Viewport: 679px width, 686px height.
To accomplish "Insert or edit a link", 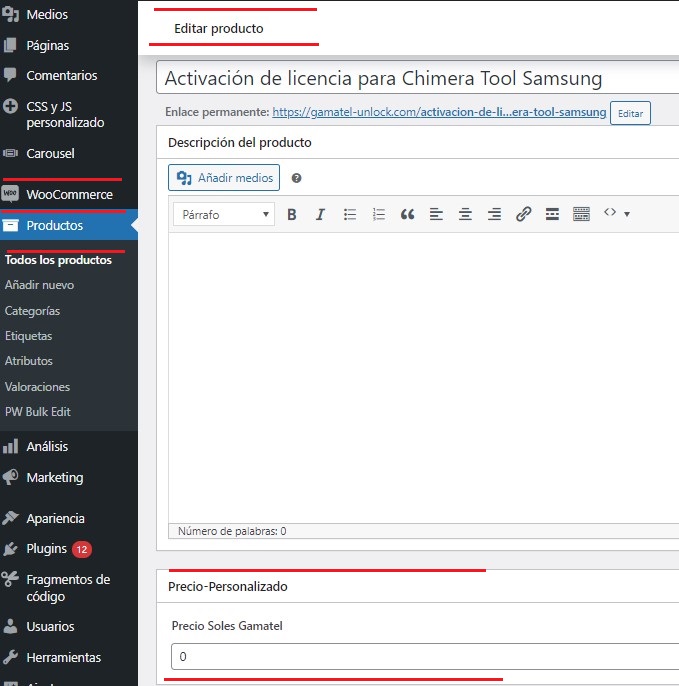I will click(x=523, y=214).
